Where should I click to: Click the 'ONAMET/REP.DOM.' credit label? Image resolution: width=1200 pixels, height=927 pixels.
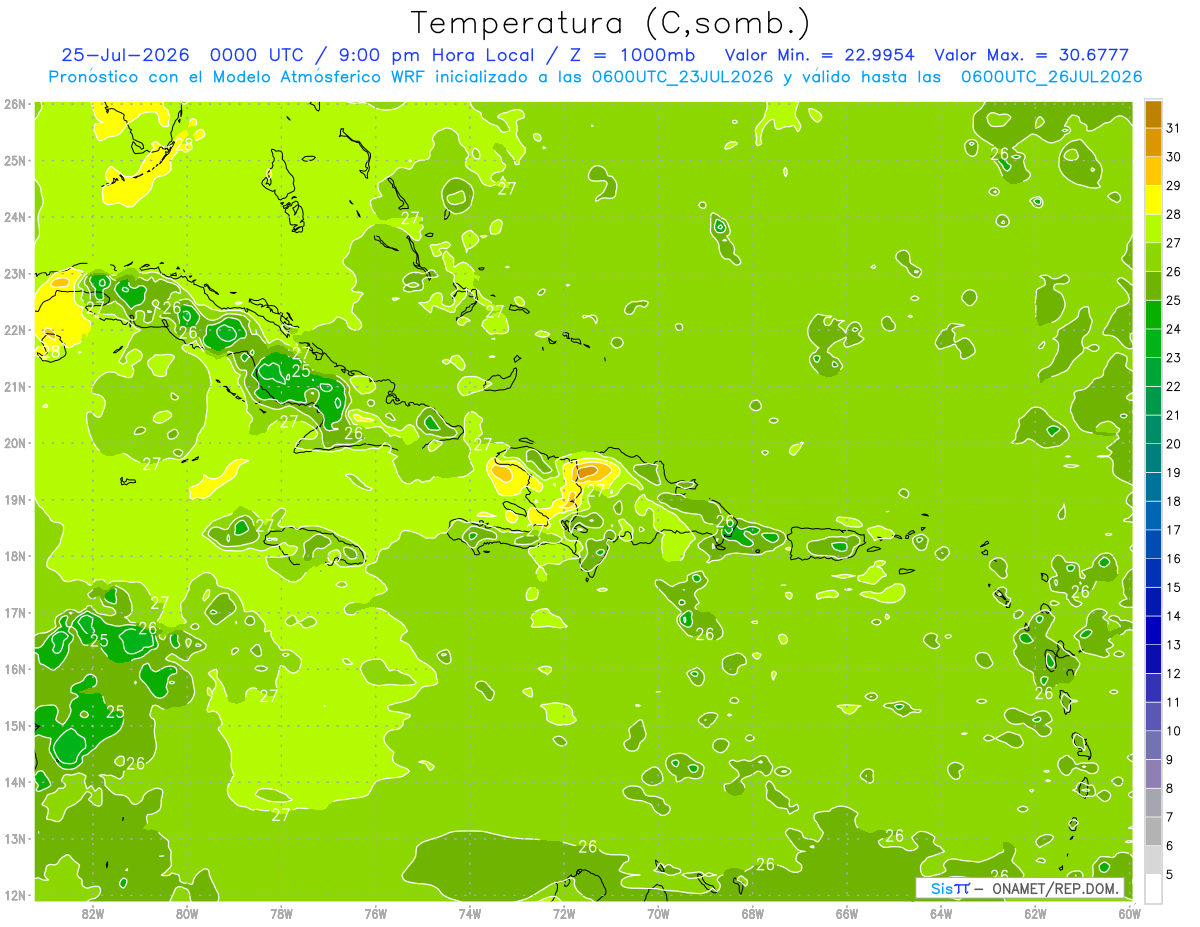point(1055,888)
